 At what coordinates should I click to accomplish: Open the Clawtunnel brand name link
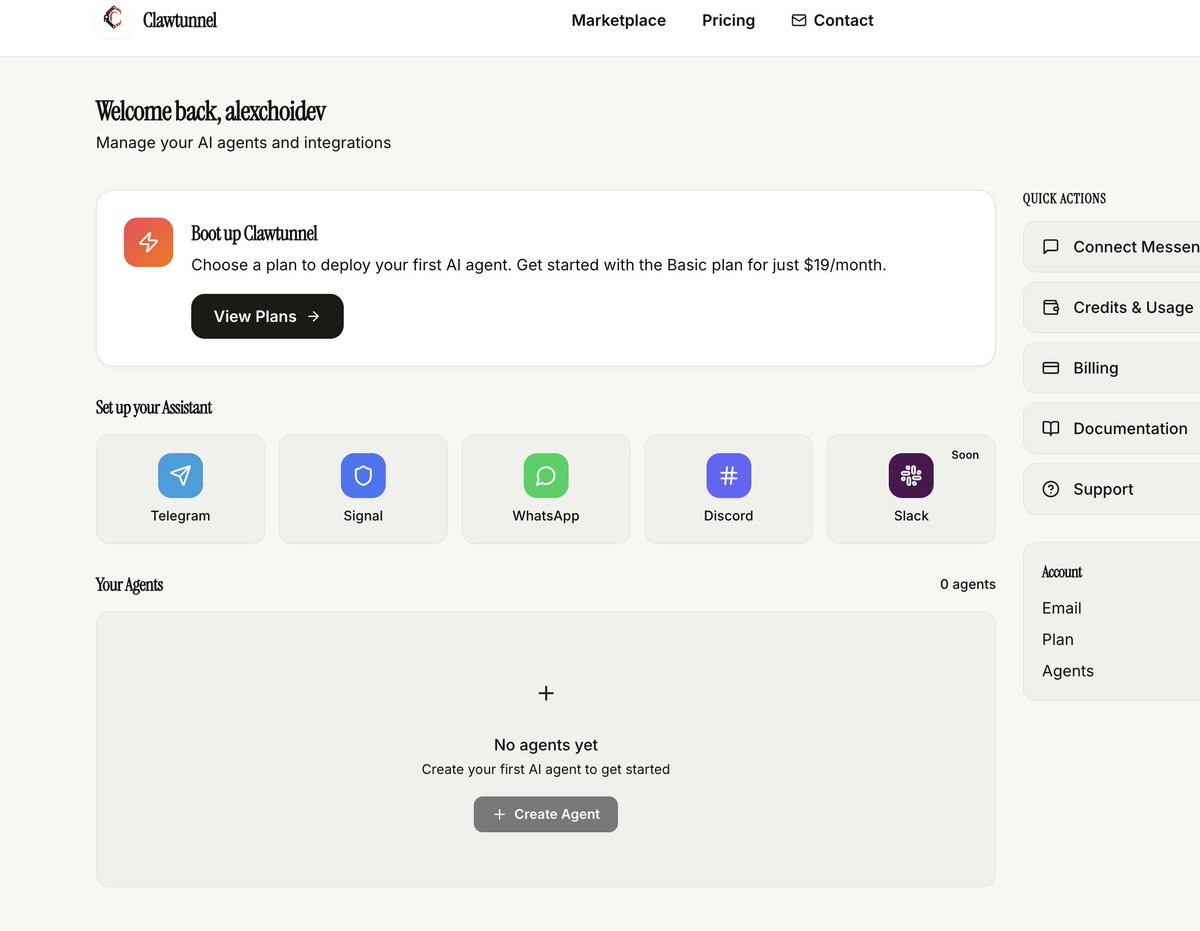(x=180, y=20)
